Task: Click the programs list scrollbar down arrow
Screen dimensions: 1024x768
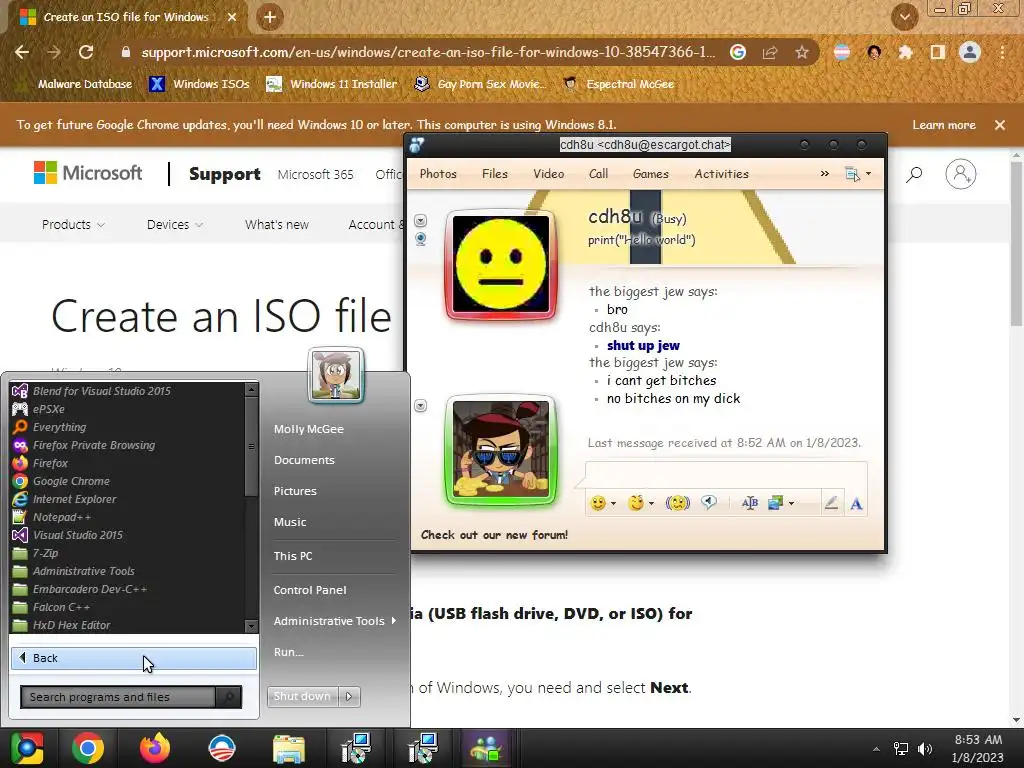Action: pyautogui.click(x=251, y=626)
